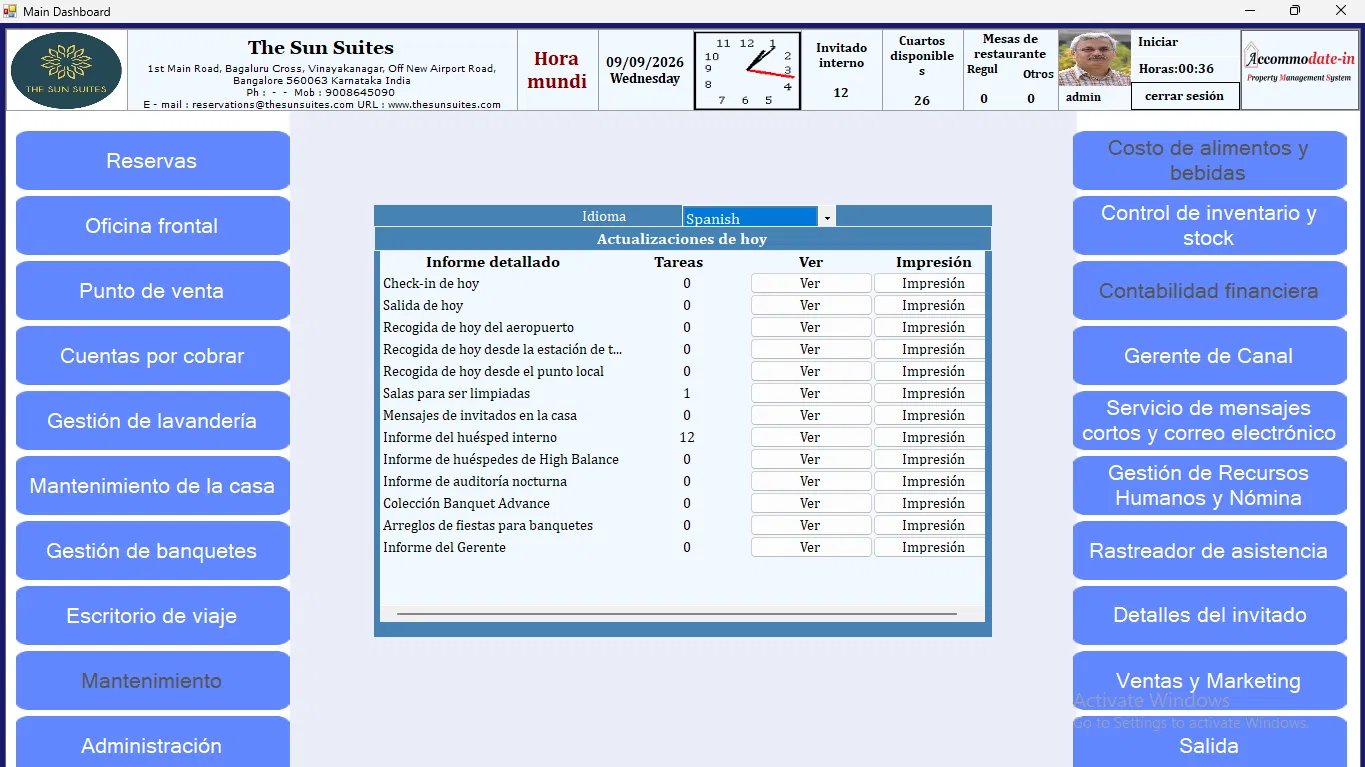The image size is (1365, 767).
Task: Open Gestión de banquetes module
Action: point(152,551)
